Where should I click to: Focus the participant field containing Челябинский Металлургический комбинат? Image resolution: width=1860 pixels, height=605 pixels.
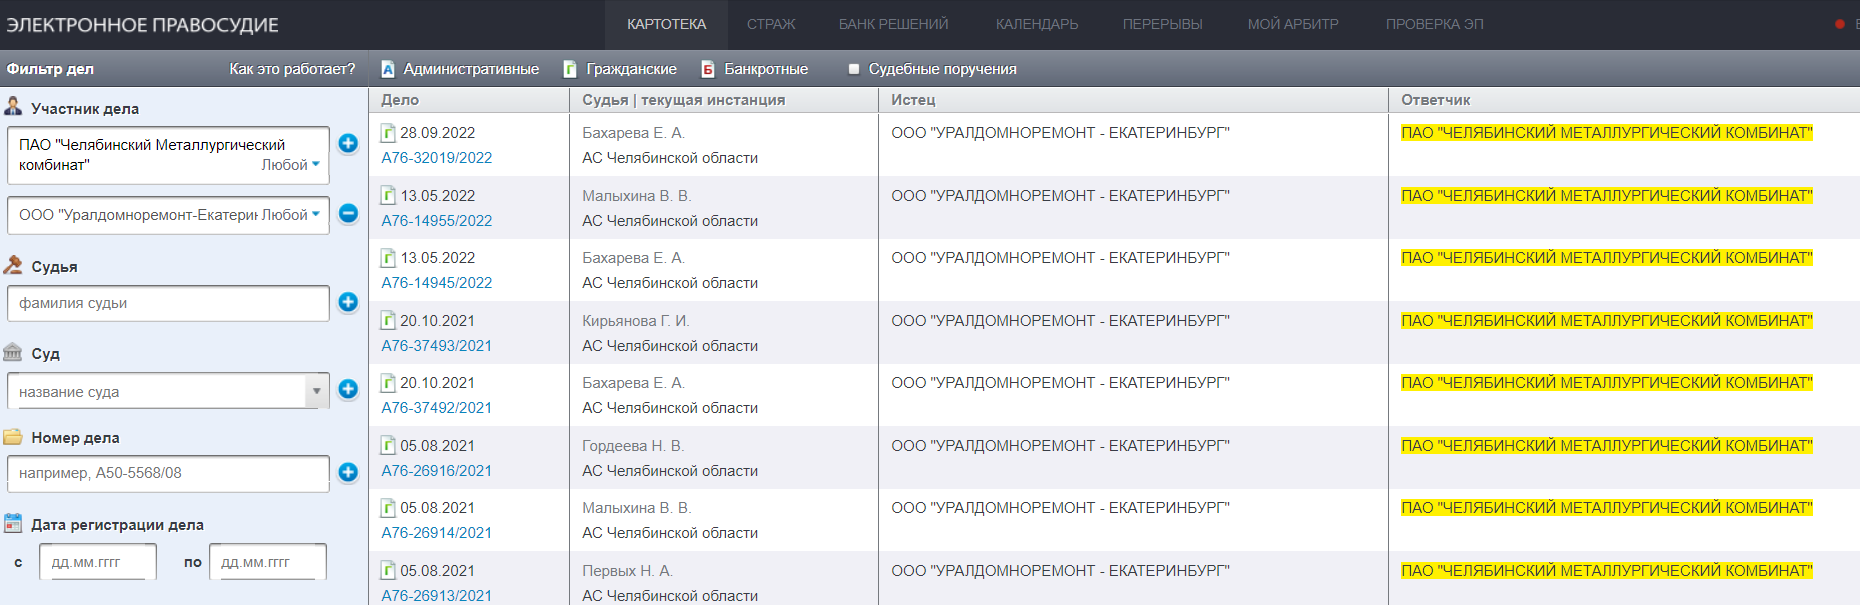(x=168, y=155)
